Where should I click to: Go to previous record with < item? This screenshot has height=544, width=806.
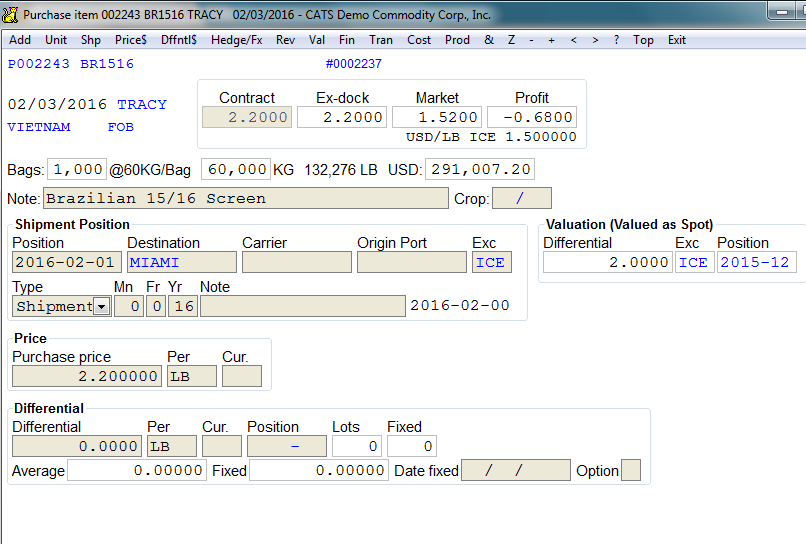click(574, 40)
